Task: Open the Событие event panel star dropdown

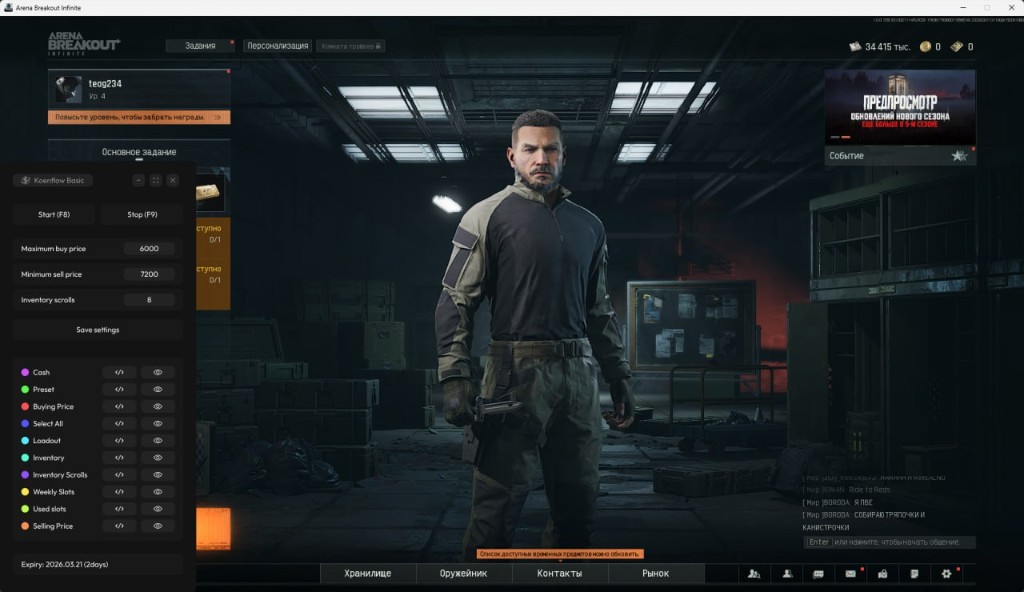Action: coord(957,155)
